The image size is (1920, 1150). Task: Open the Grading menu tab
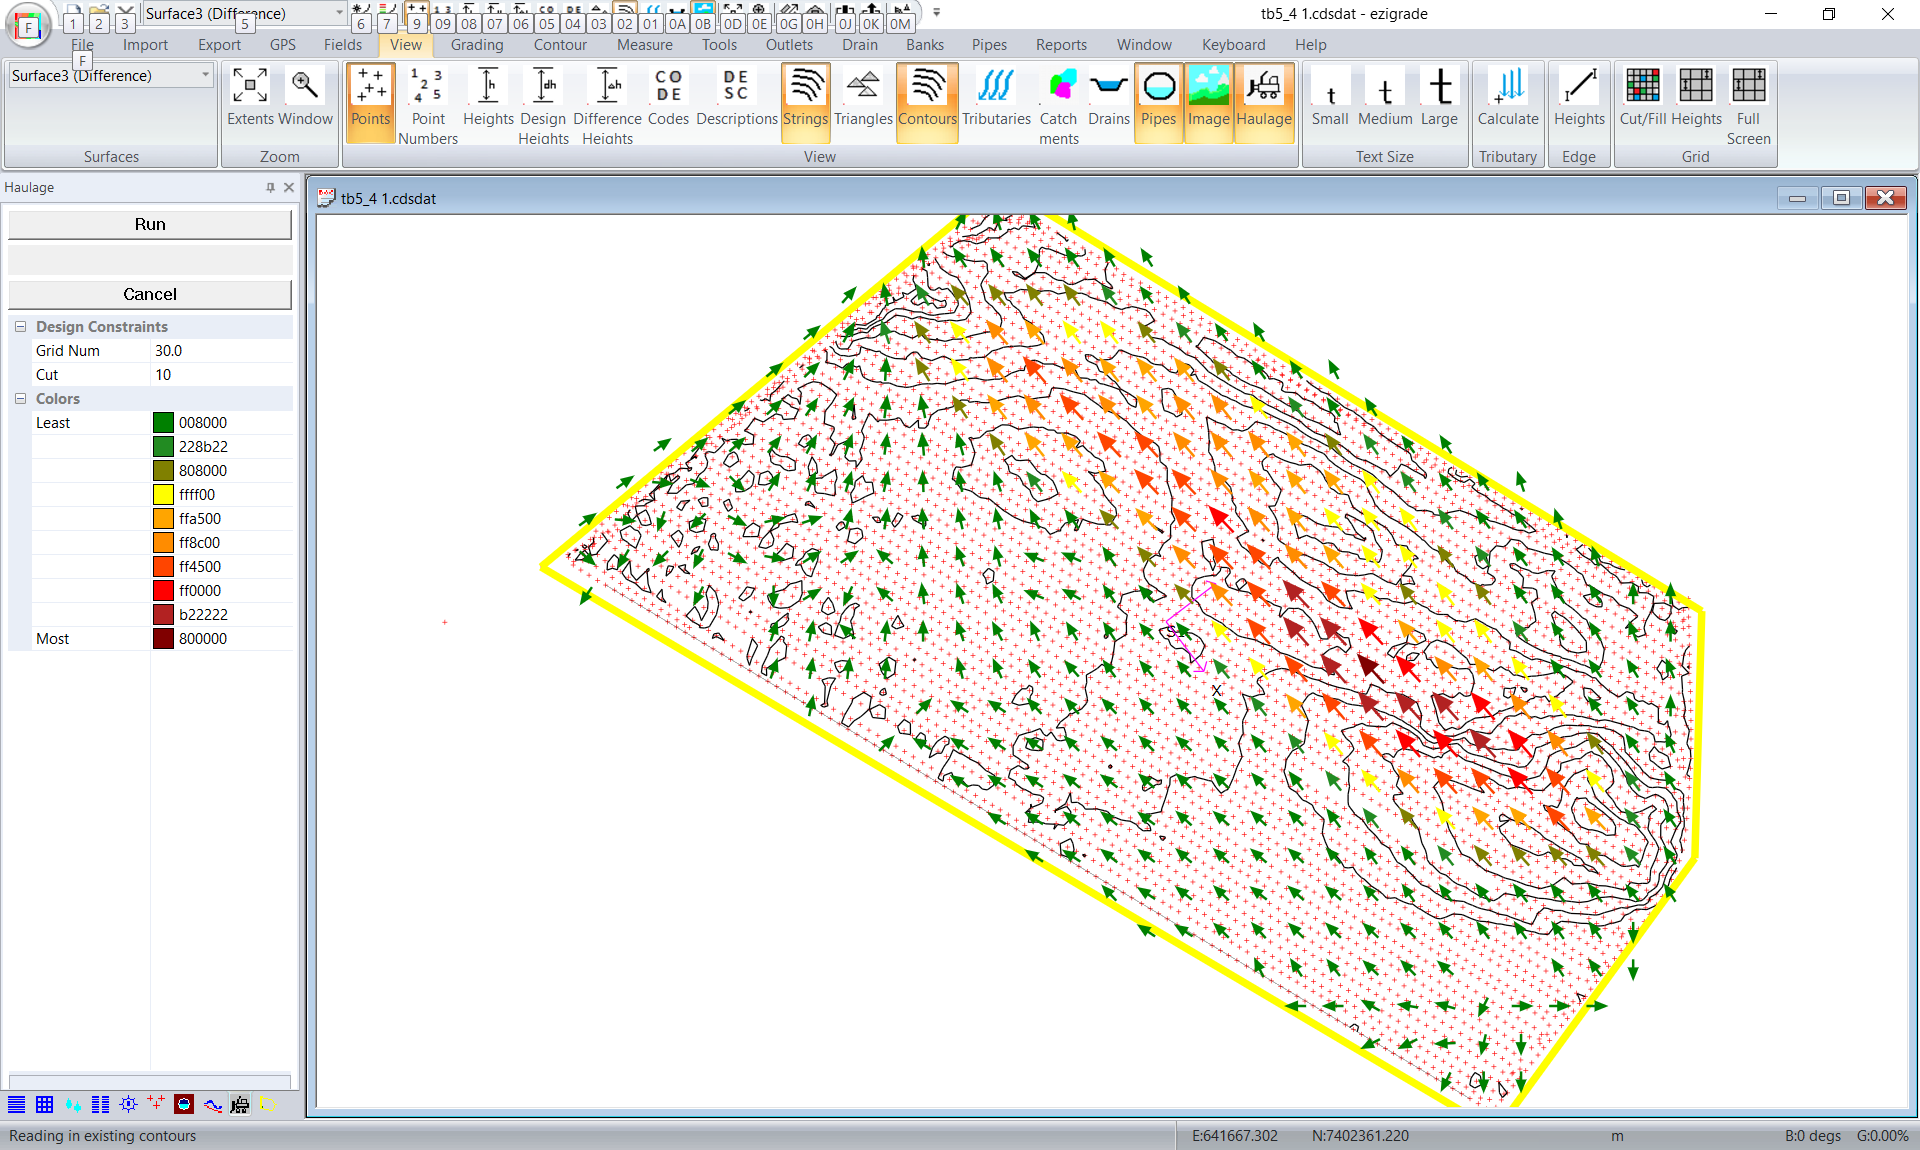coord(477,45)
